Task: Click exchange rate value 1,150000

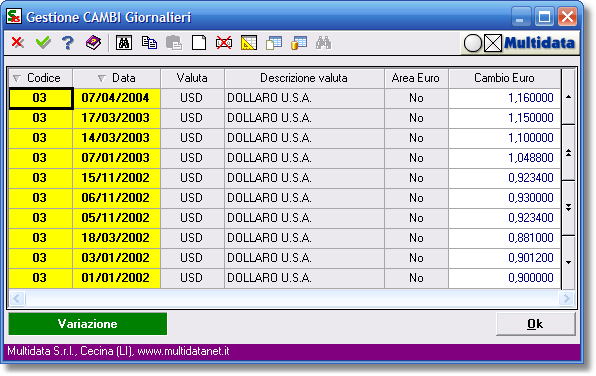Action: coord(504,118)
